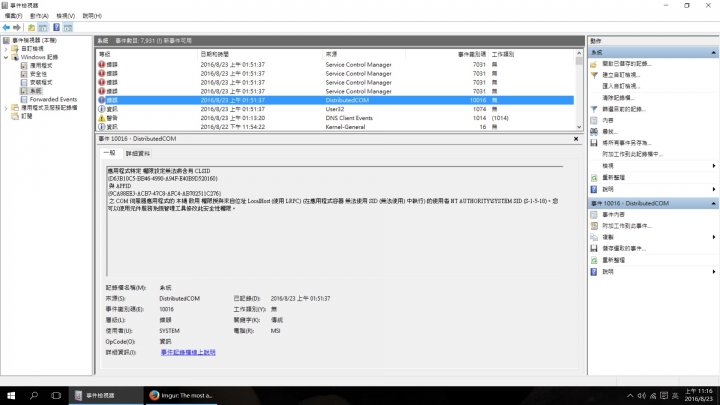Click the Back arrow in the toolbar
The width and height of the screenshot is (720, 405).
(x=6, y=28)
